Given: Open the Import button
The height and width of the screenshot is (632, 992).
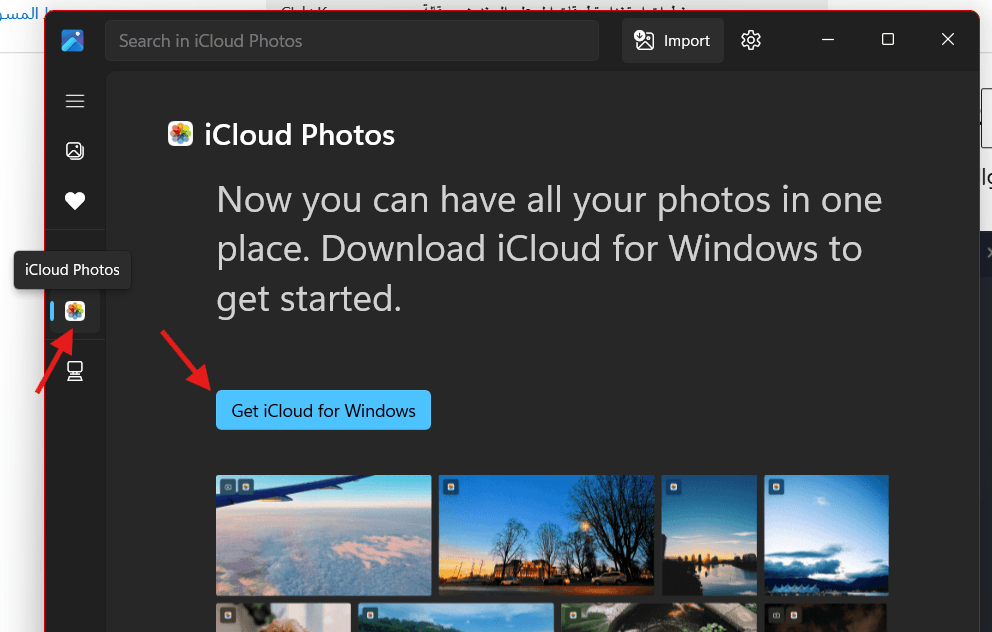Looking at the screenshot, I should pos(672,40).
